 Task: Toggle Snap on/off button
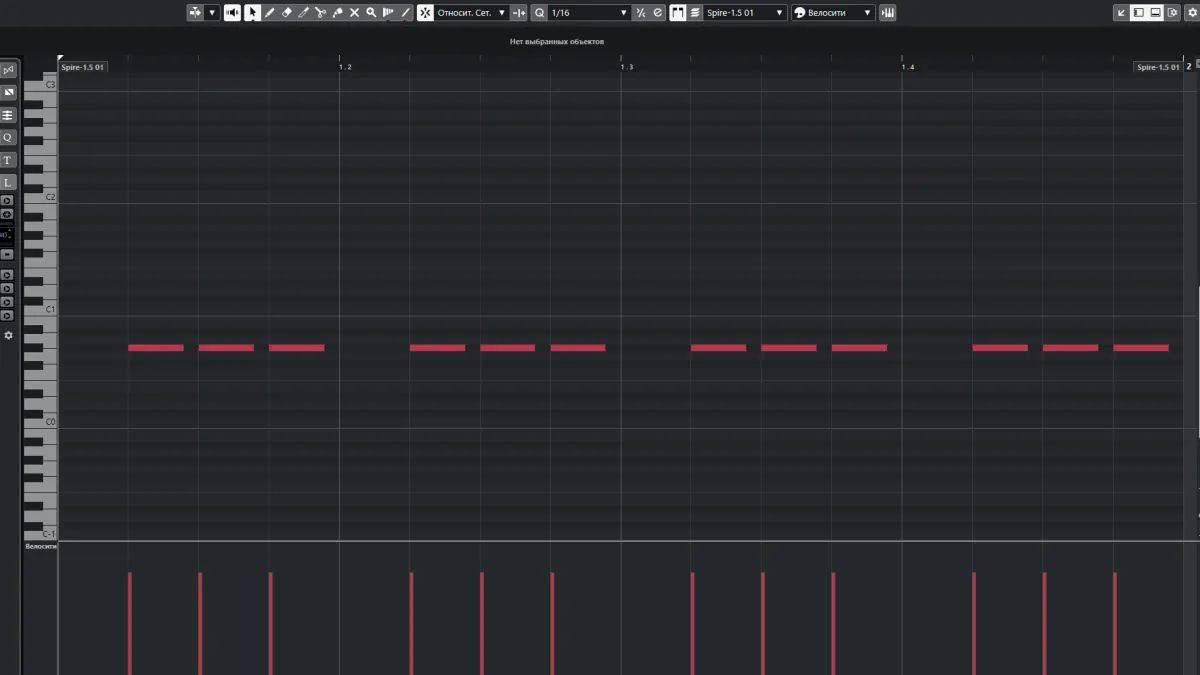tap(425, 13)
